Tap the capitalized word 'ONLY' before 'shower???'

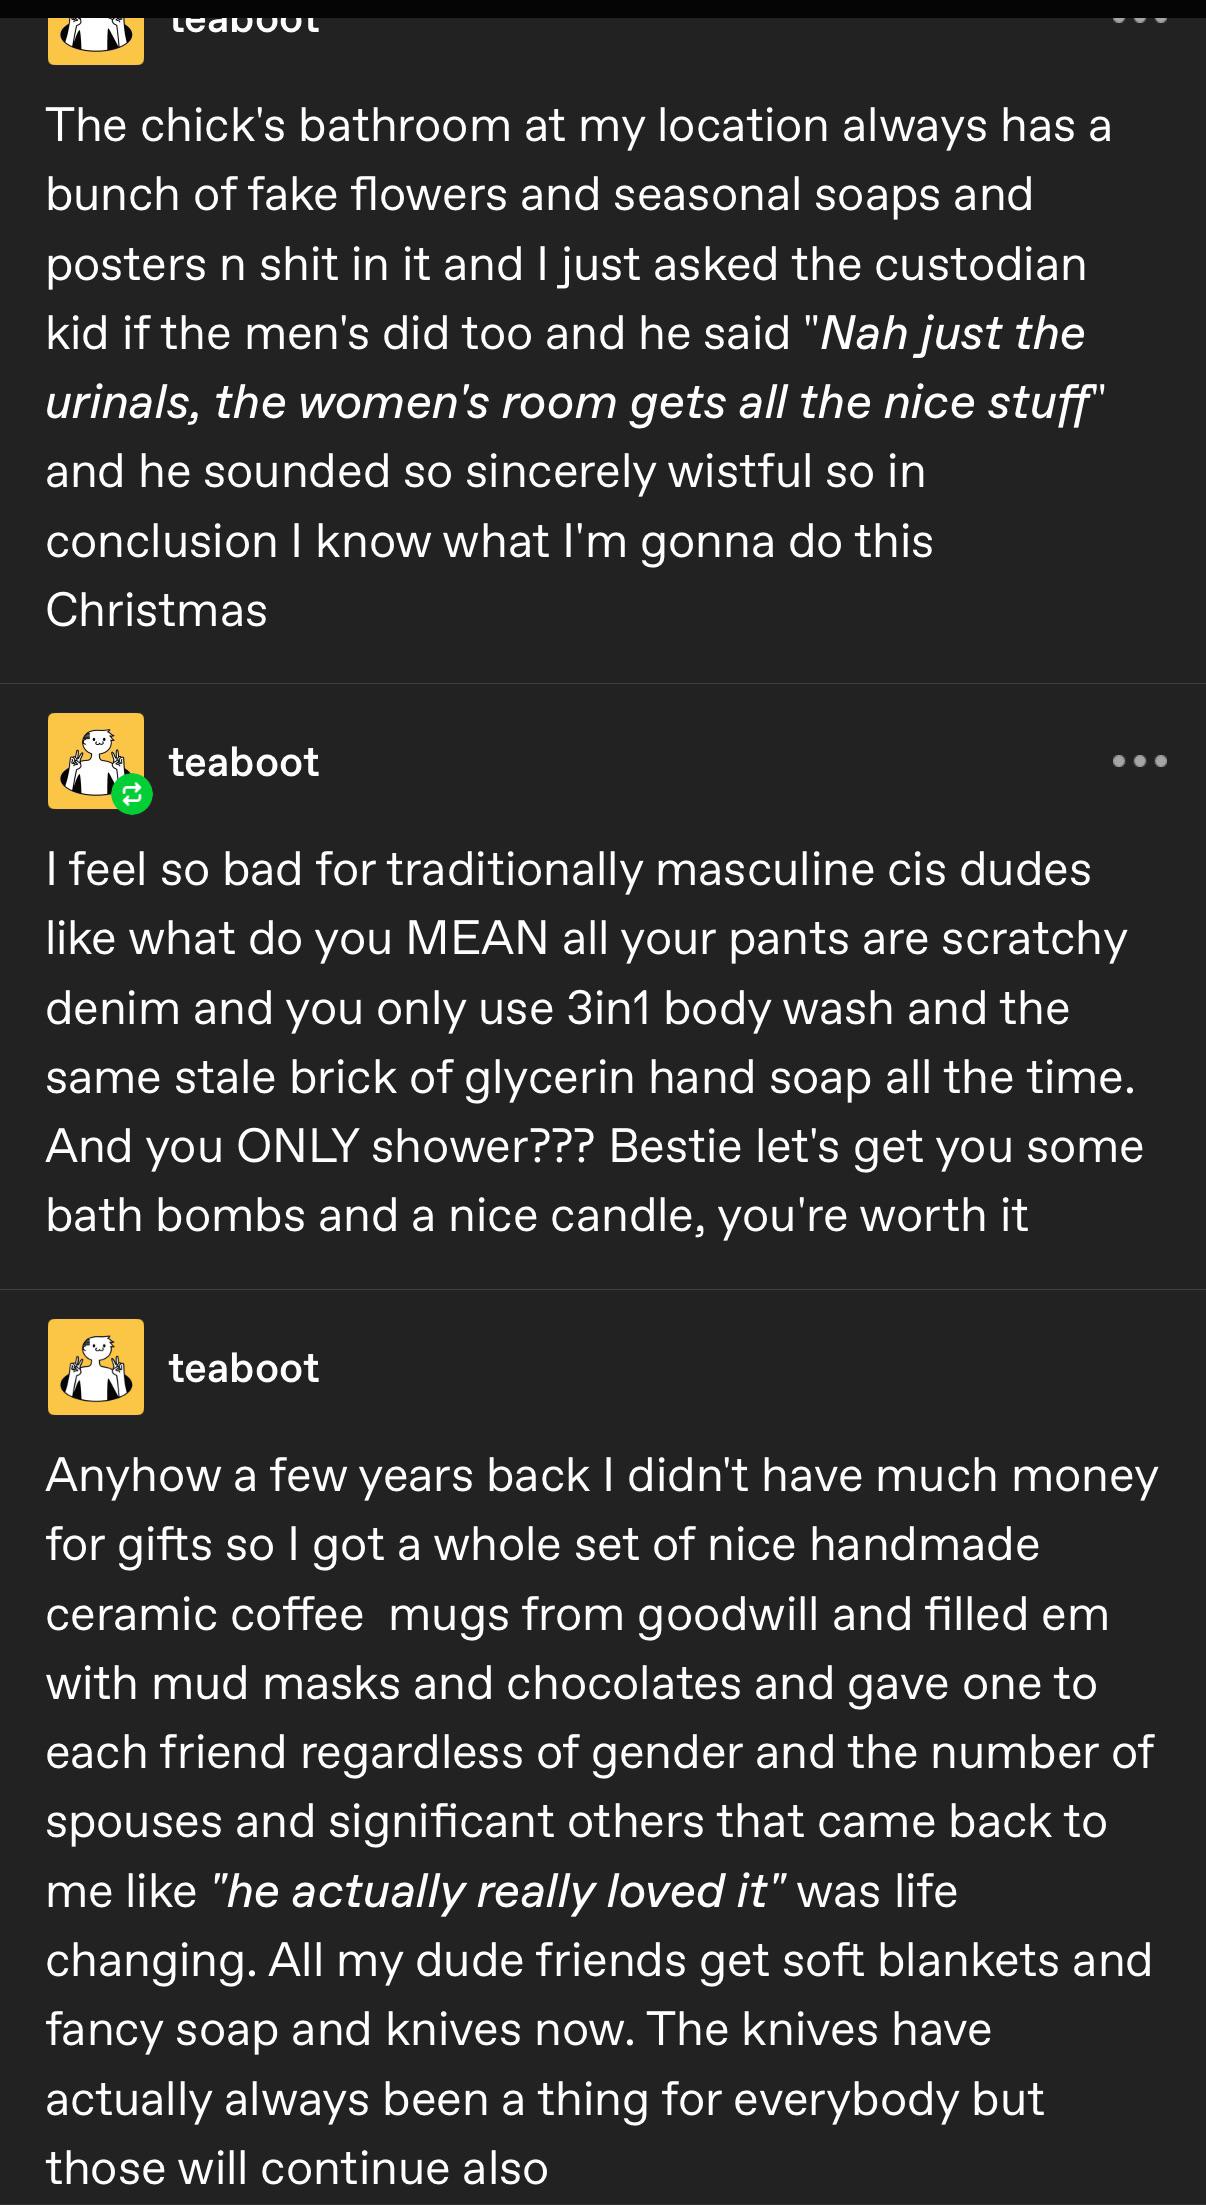[298, 1146]
